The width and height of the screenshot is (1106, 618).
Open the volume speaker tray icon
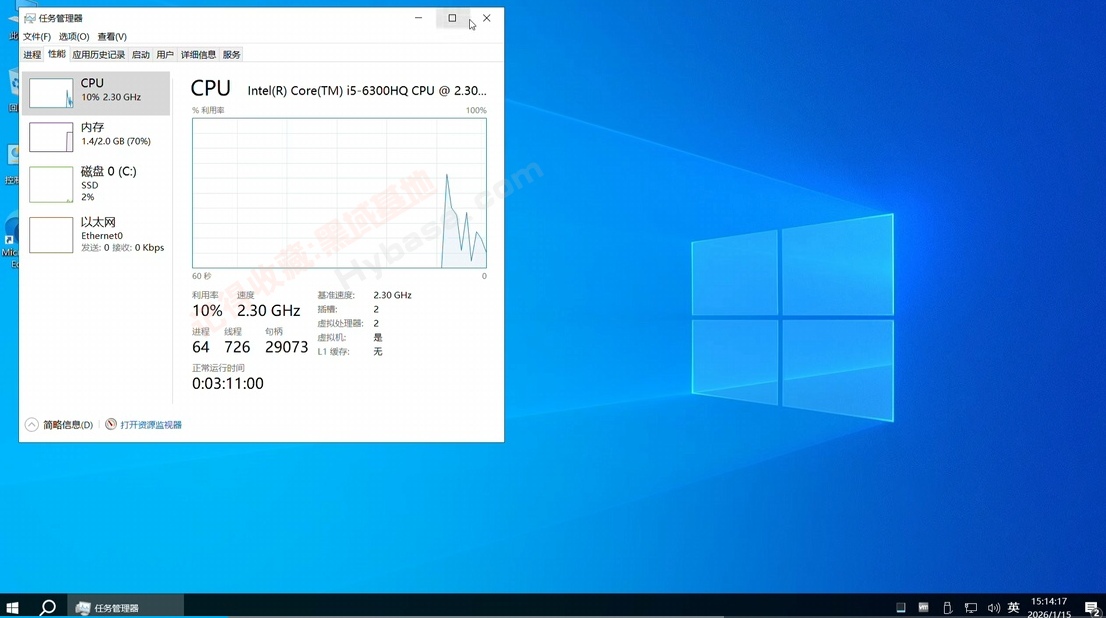coord(993,607)
